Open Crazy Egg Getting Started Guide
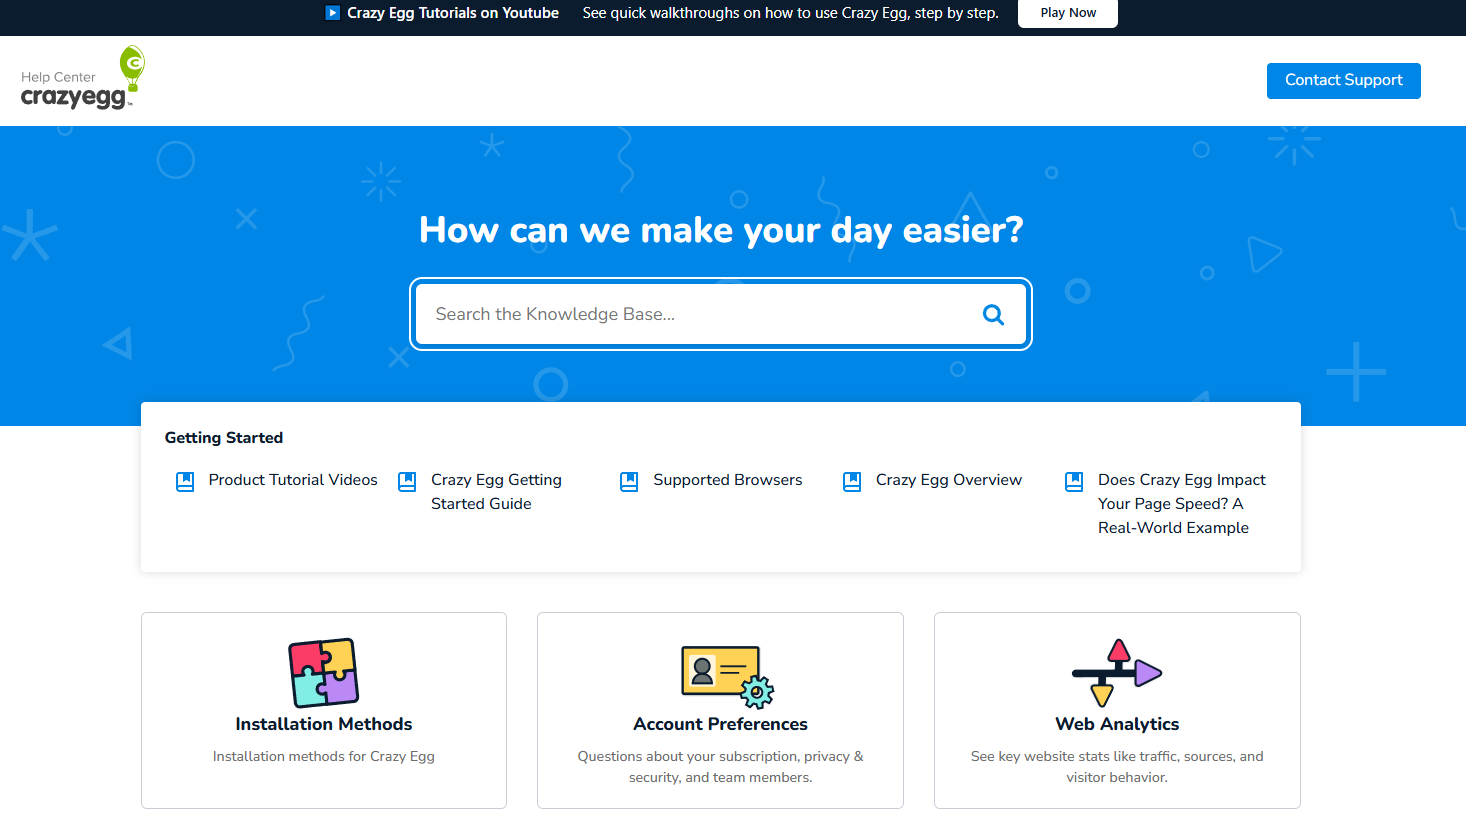Screen dimensions: 1466x824 (496, 492)
